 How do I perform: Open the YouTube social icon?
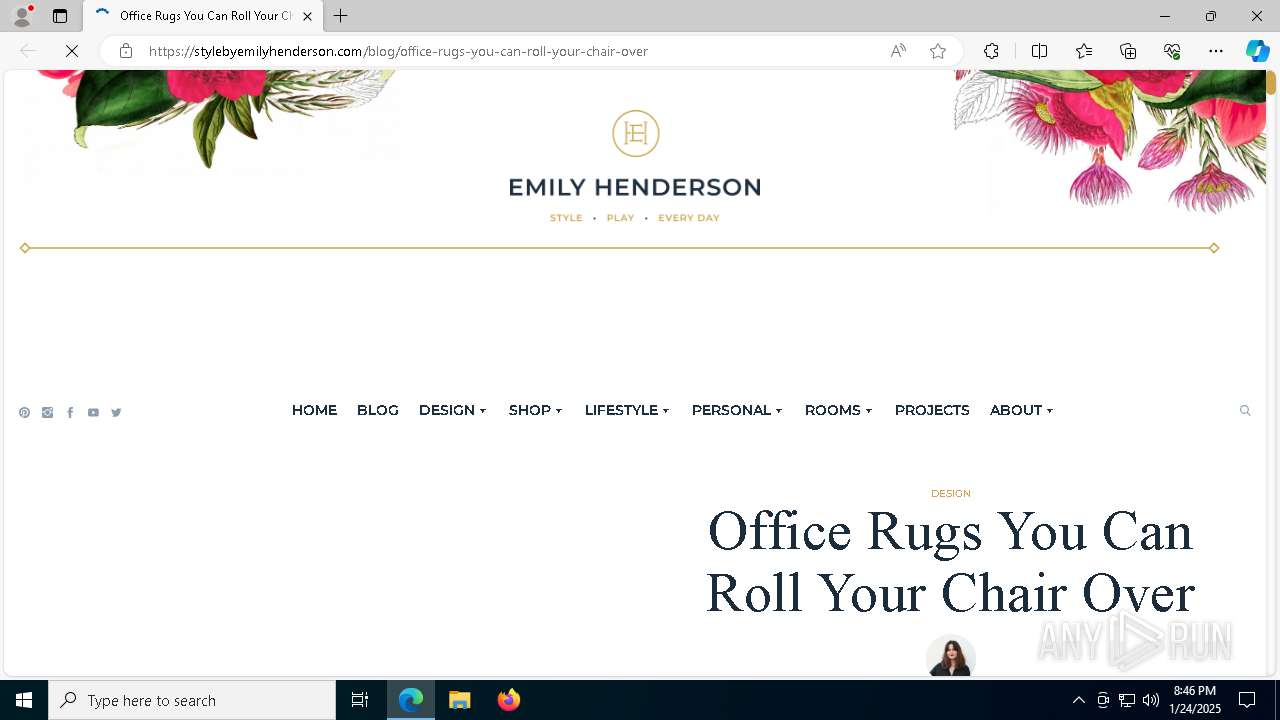pyautogui.click(x=93, y=412)
